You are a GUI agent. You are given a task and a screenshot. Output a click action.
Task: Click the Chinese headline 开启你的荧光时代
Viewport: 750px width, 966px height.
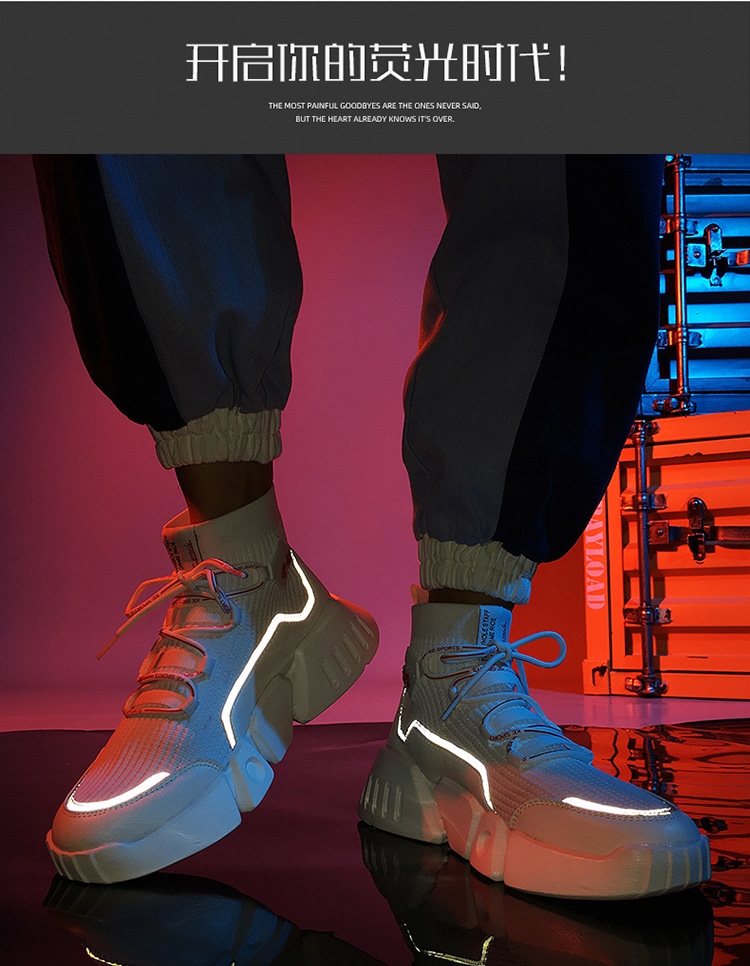[375, 62]
